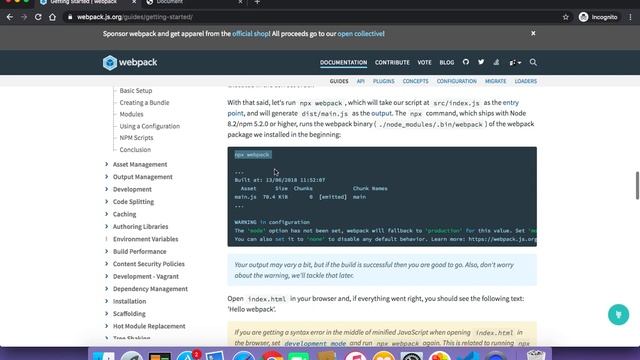This screenshot has width=640, height=360.
Task: Expand the Development chevron
Action: (x=107, y=189)
